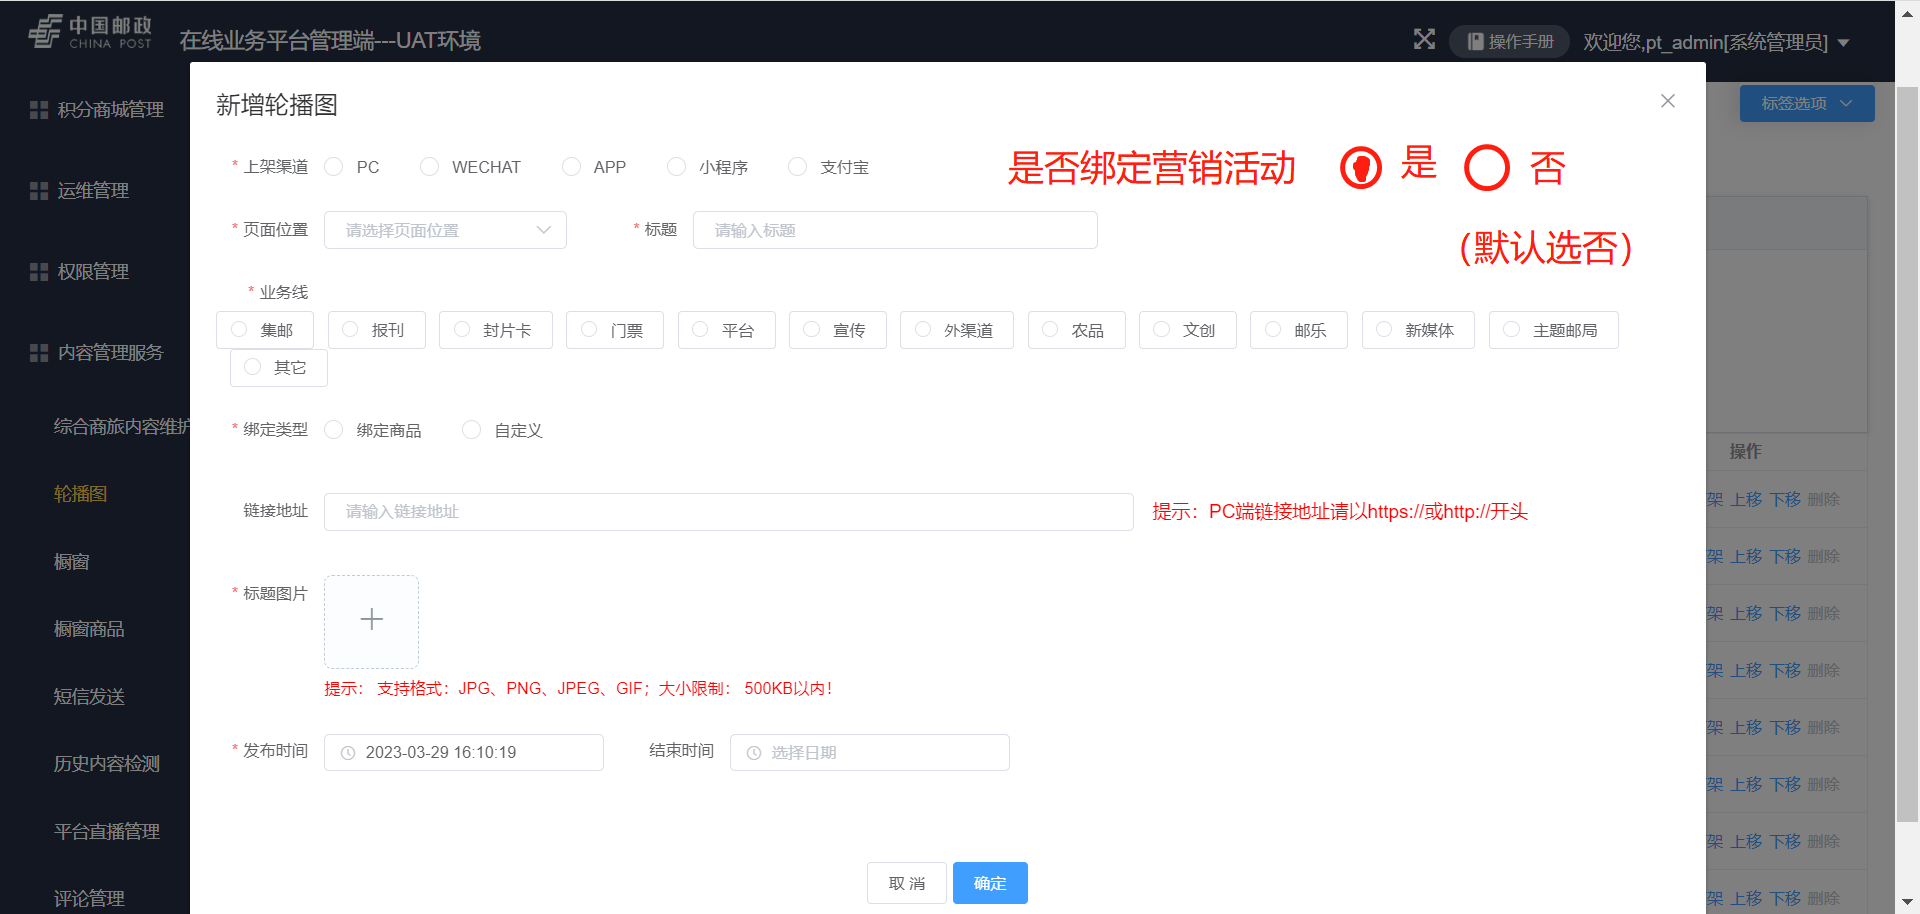Click the 请输入链接地址 link input field

click(729, 512)
